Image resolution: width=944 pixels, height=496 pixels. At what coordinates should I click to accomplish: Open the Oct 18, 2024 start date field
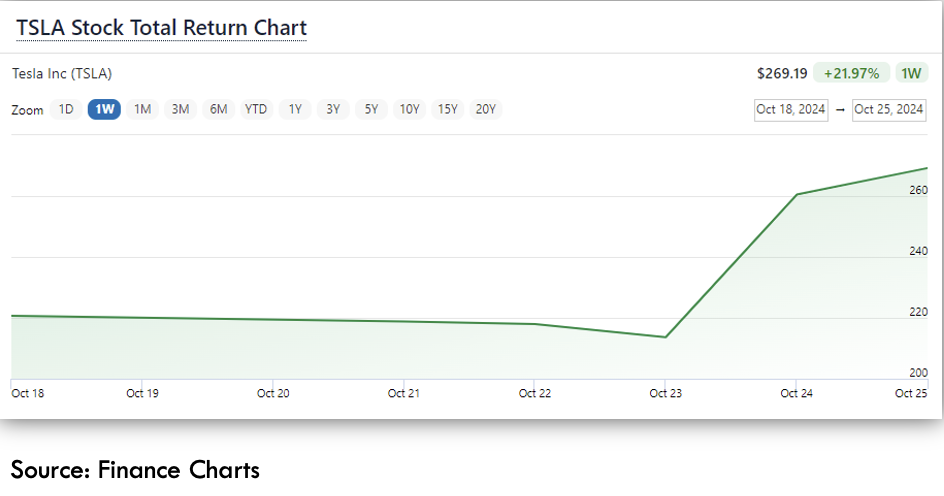pyautogui.click(x=790, y=110)
